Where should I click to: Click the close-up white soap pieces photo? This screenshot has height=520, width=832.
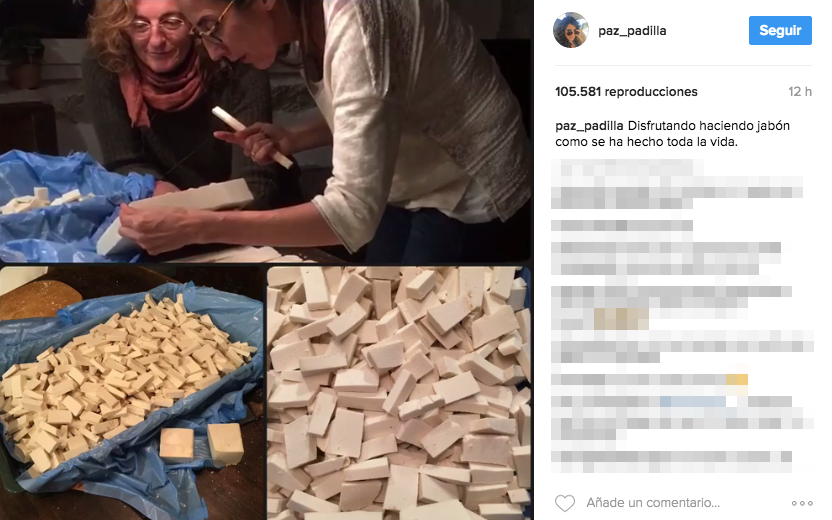tap(399, 393)
